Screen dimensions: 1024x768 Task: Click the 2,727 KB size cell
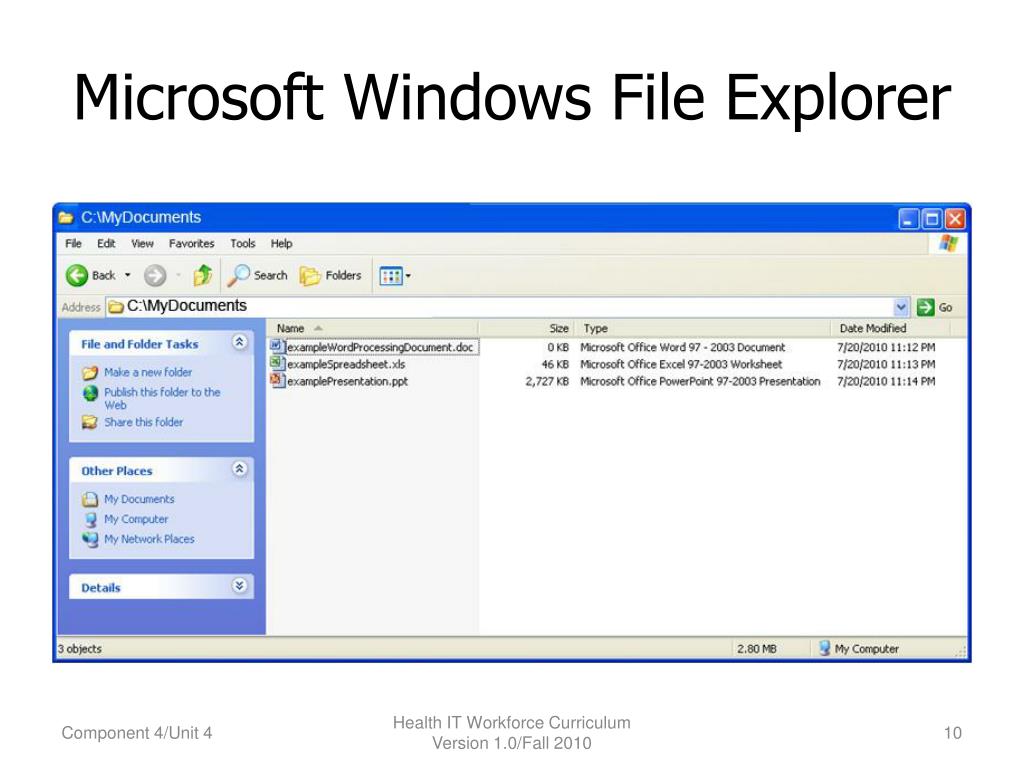click(x=547, y=381)
